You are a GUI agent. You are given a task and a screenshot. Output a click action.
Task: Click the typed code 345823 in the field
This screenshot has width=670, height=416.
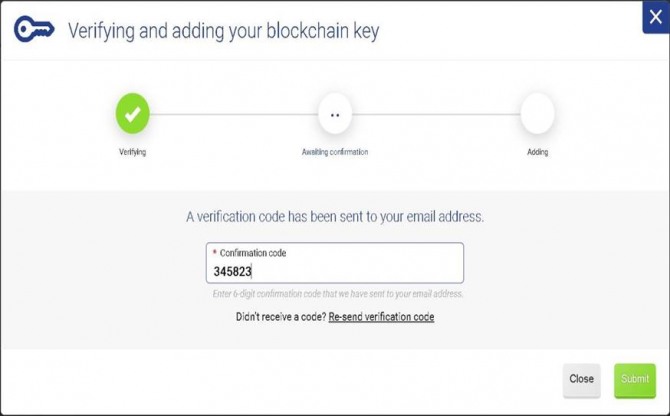(x=232, y=271)
